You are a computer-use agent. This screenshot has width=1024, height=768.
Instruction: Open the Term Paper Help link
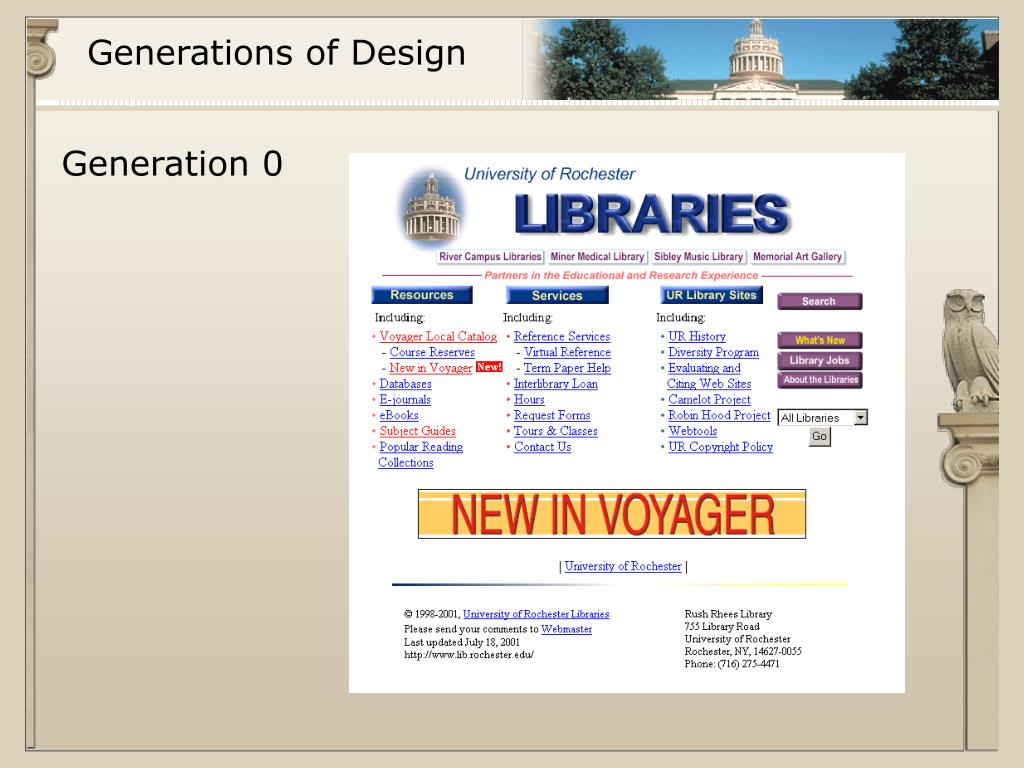567,368
